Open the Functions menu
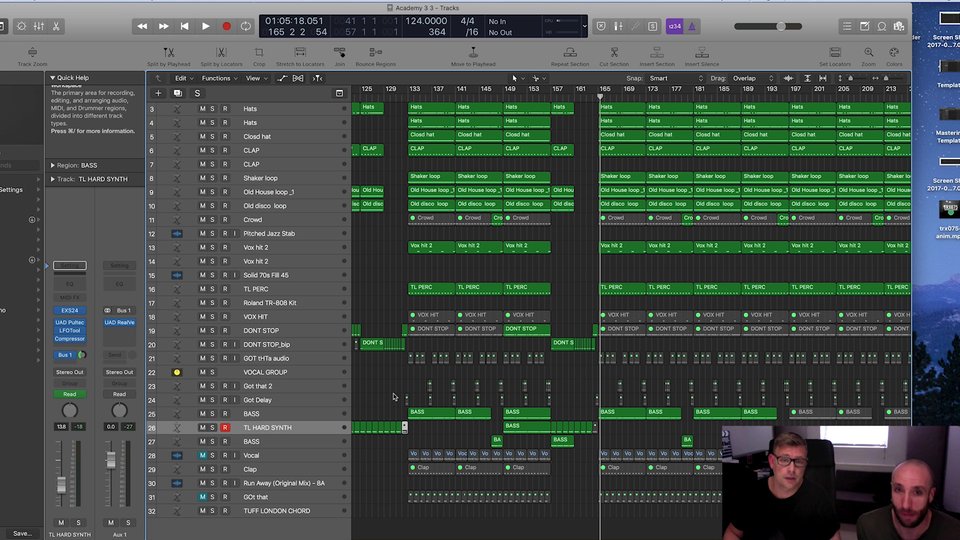Screen dimensions: 960x540 219,78
